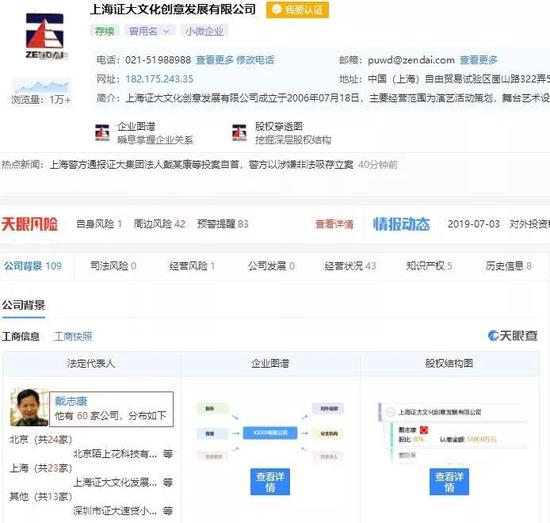Click the Zendai company logo

(x=45, y=36)
